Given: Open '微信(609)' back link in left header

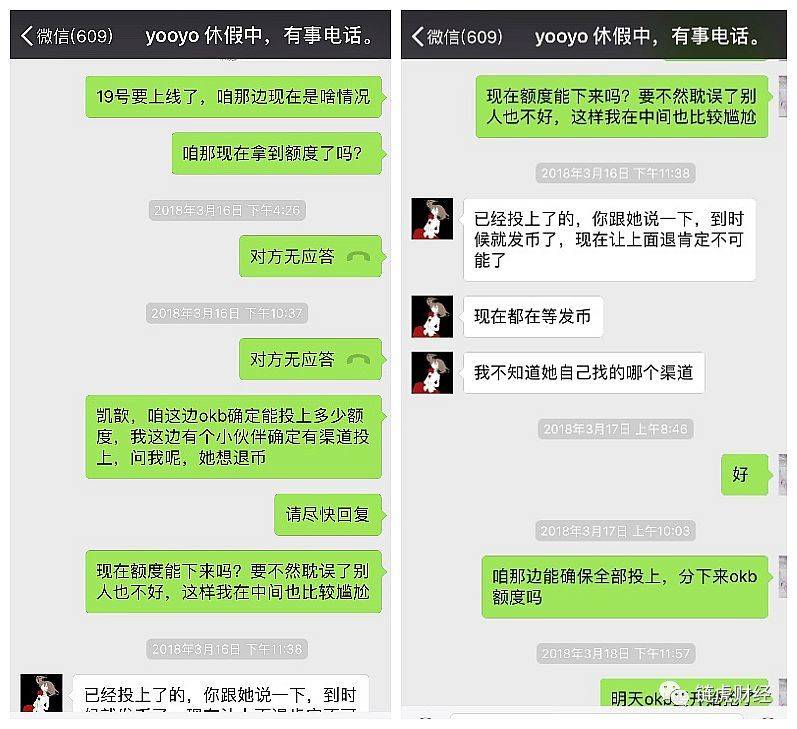Looking at the screenshot, I should click(67, 36).
